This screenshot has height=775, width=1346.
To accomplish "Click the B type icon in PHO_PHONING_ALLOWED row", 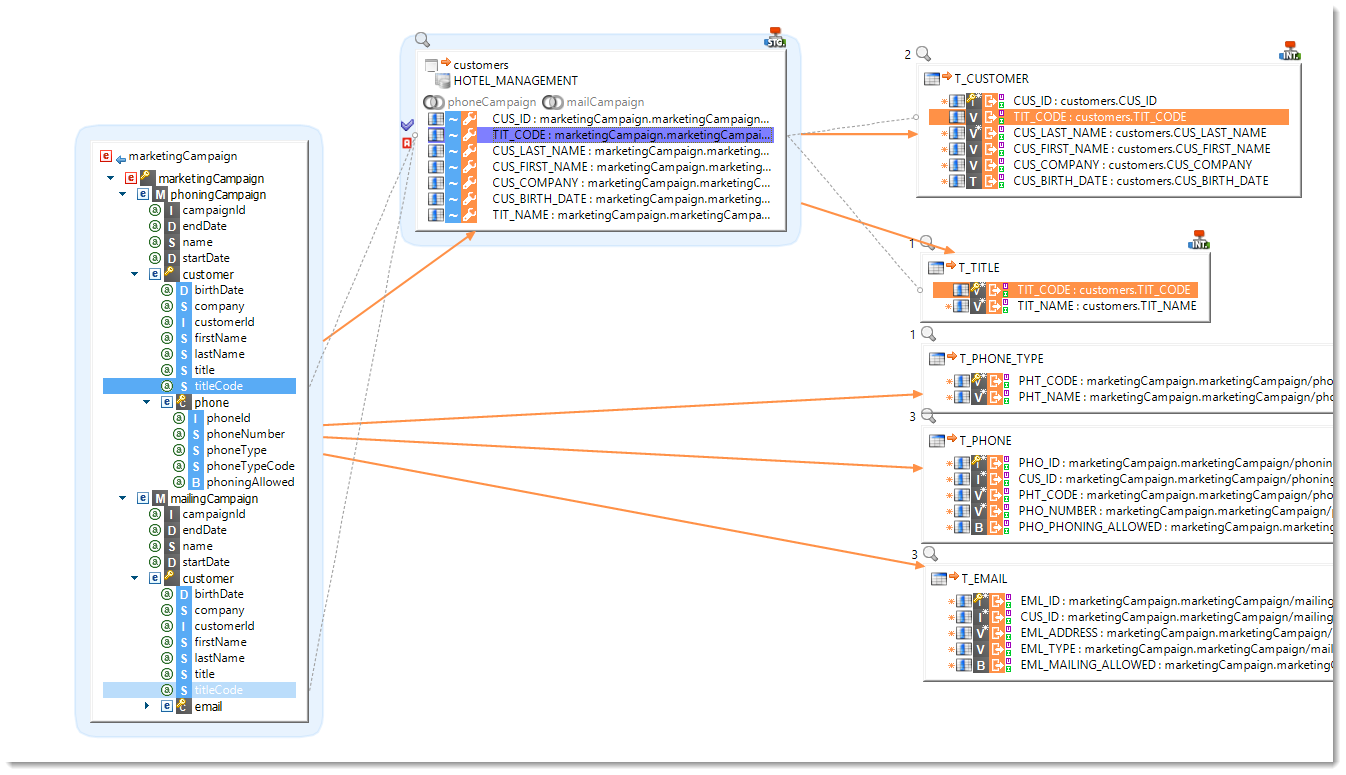I will tap(980, 527).
